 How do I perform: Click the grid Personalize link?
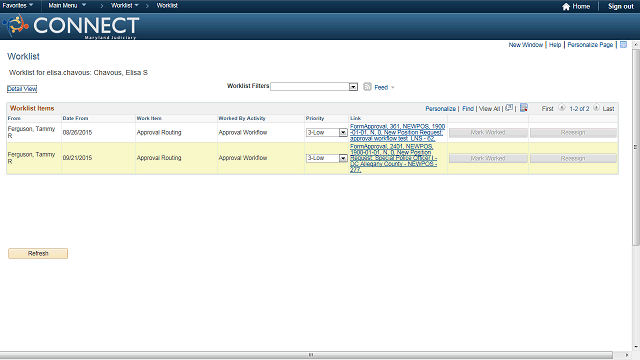coord(440,109)
